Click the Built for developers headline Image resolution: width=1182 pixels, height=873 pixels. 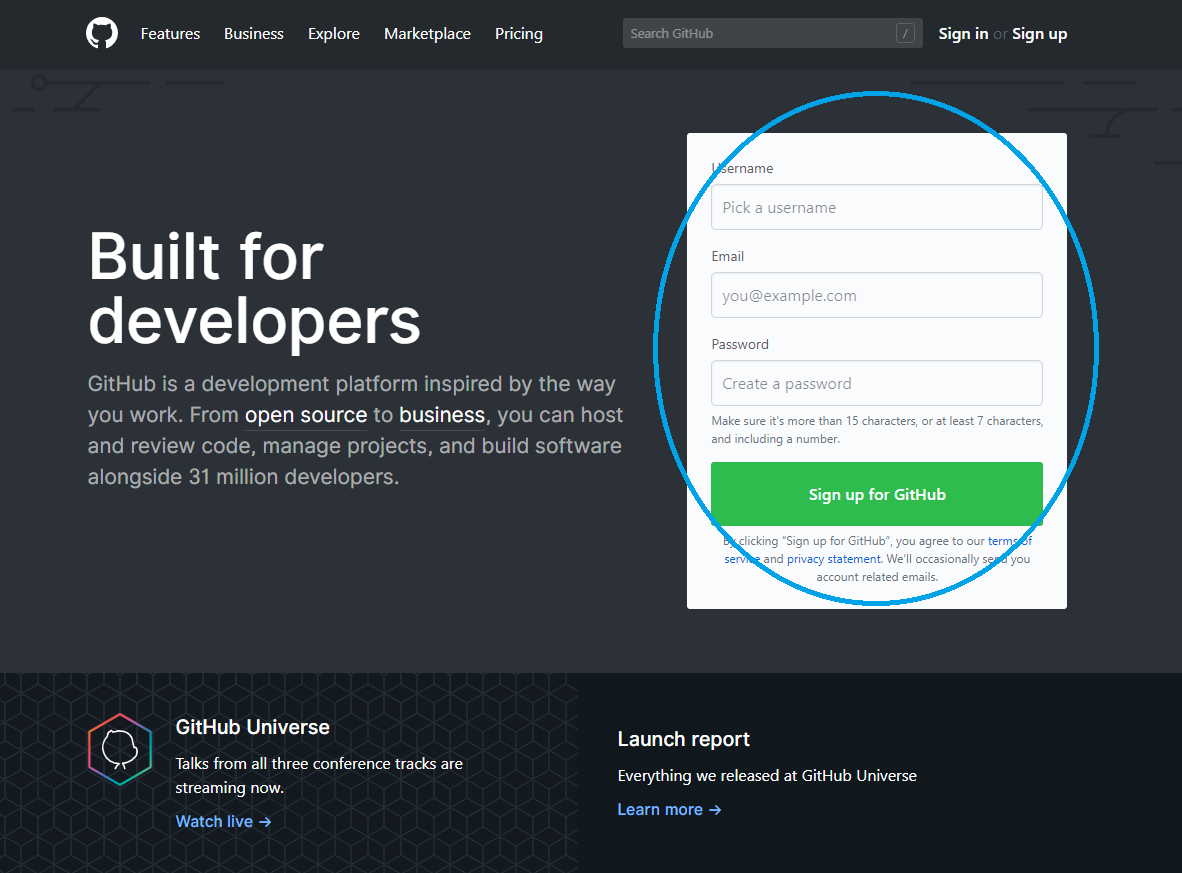[x=254, y=289]
